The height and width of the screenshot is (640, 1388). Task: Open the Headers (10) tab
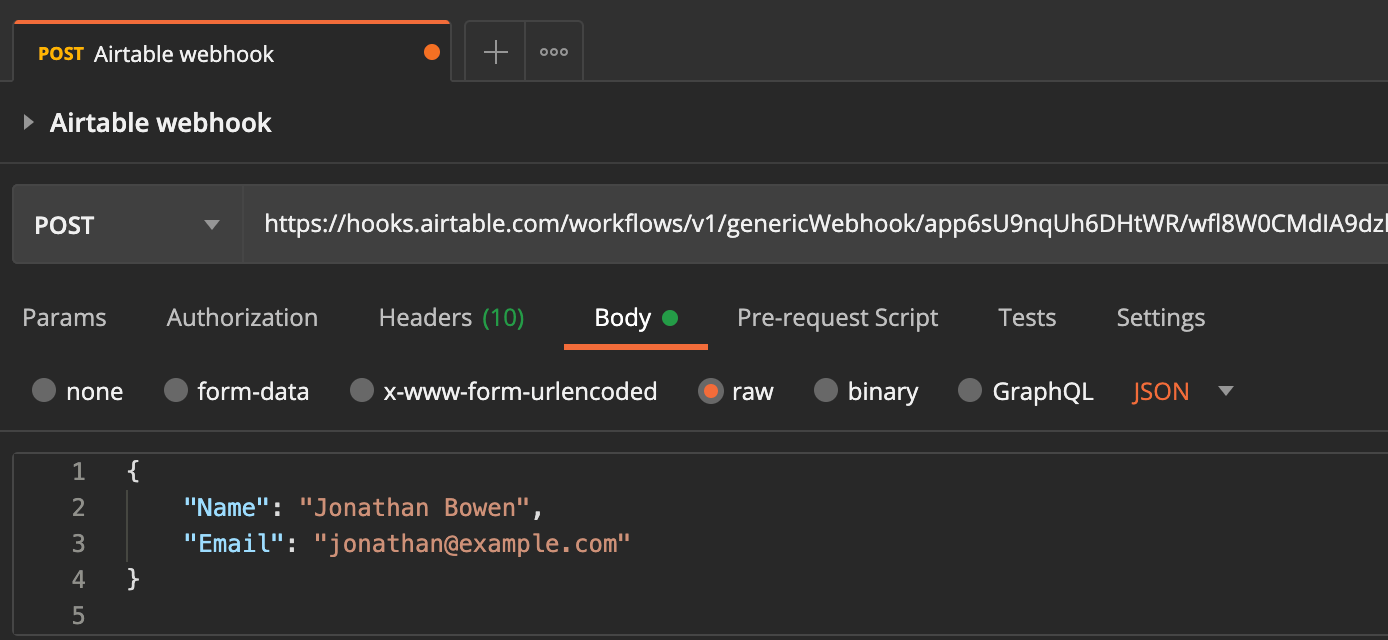click(452, 318)
